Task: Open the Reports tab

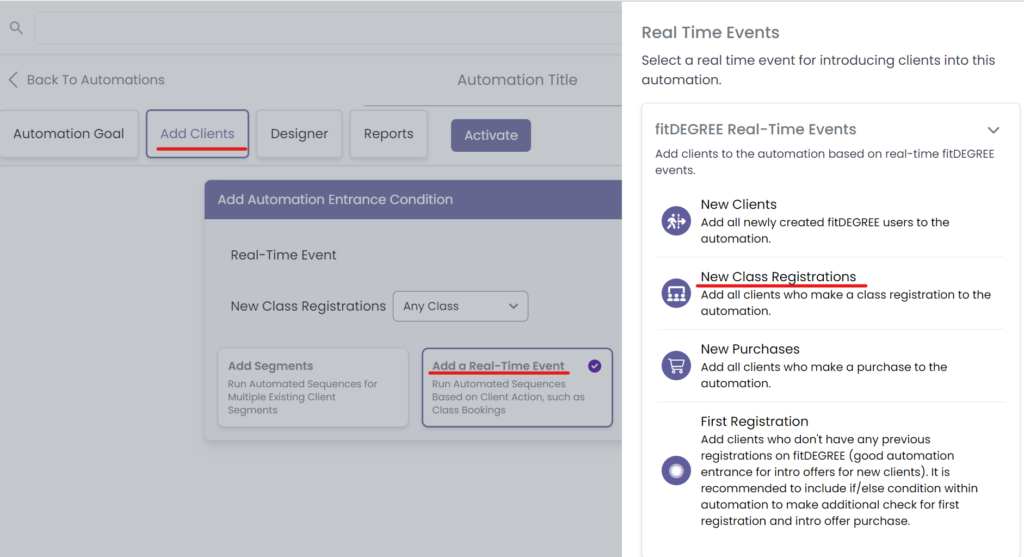Action: [x=389, y=134]
